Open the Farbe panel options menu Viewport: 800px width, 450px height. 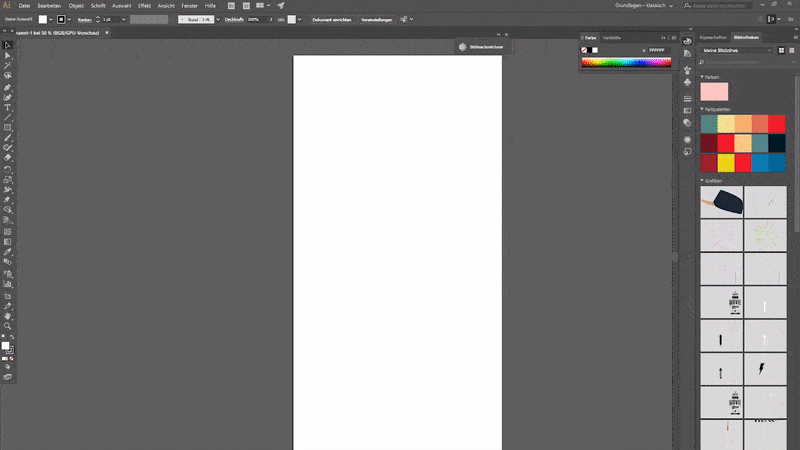674,38
